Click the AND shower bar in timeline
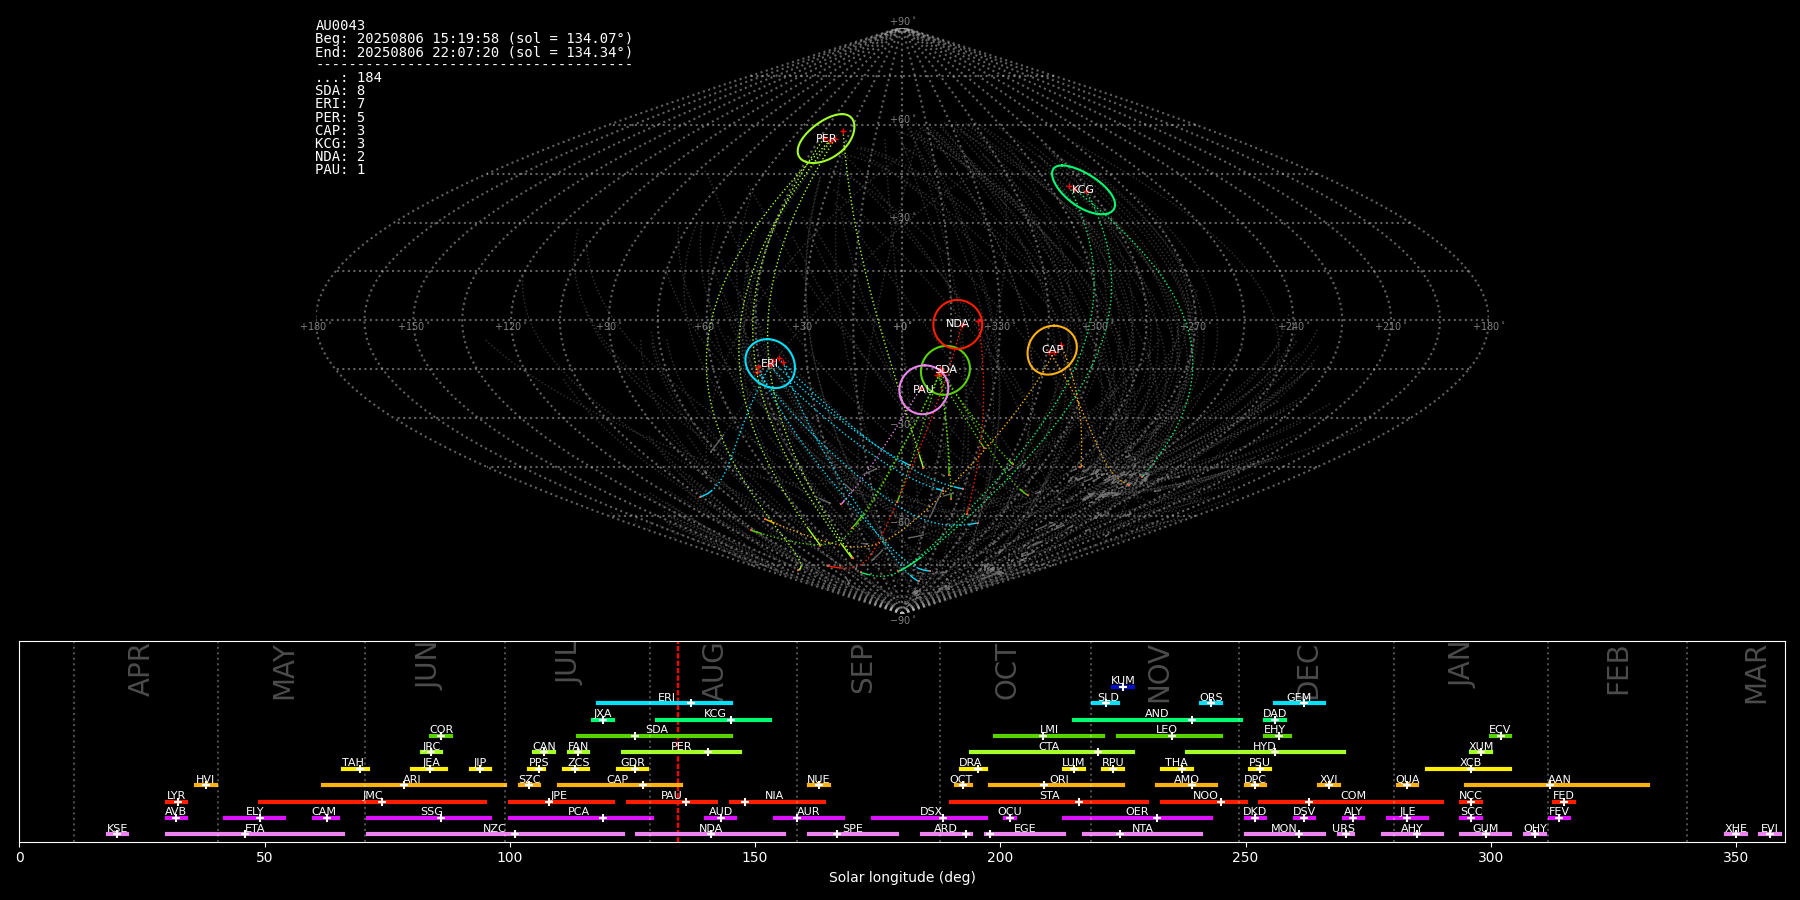This screenshot has height=900, width=1800. [x=1157, y=720]
